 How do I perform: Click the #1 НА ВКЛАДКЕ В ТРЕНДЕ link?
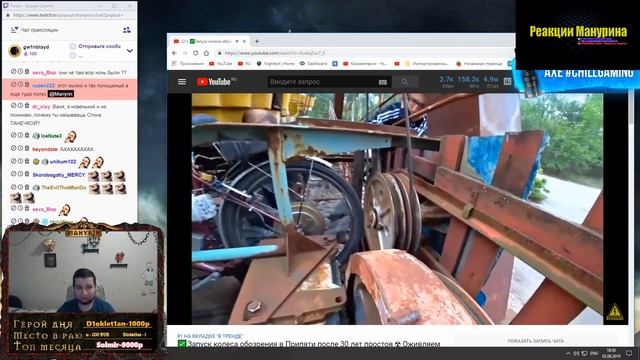click(210, 336)
